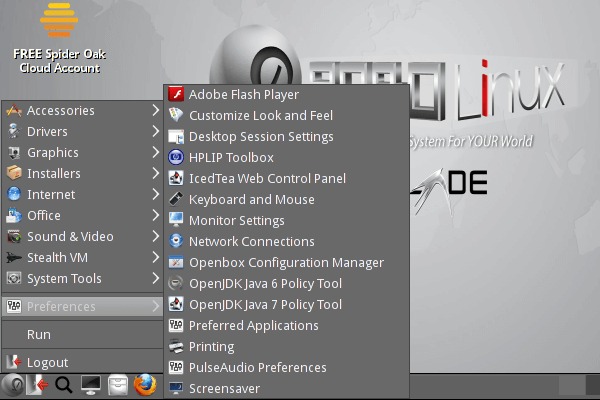The image size is (600, 400).
Task: Open the Sound & Video menu label
Action: pos(70,237)
